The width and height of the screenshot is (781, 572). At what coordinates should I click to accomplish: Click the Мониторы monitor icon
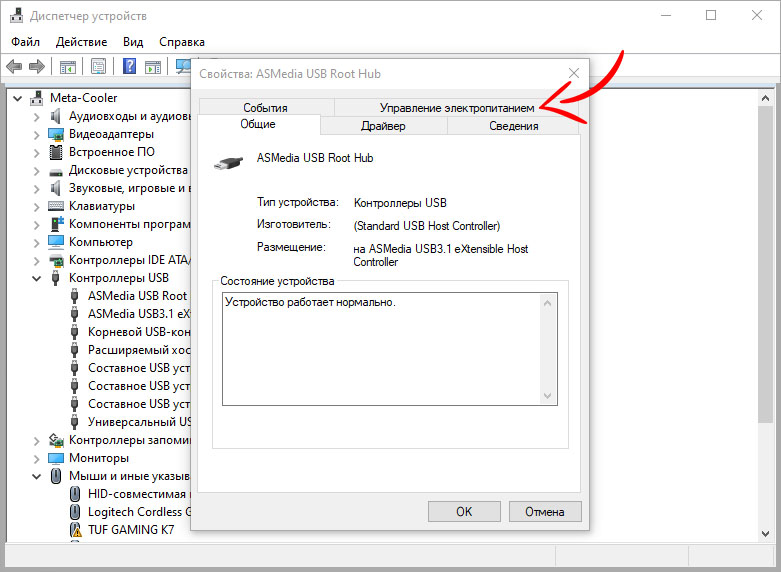(56, 457)
